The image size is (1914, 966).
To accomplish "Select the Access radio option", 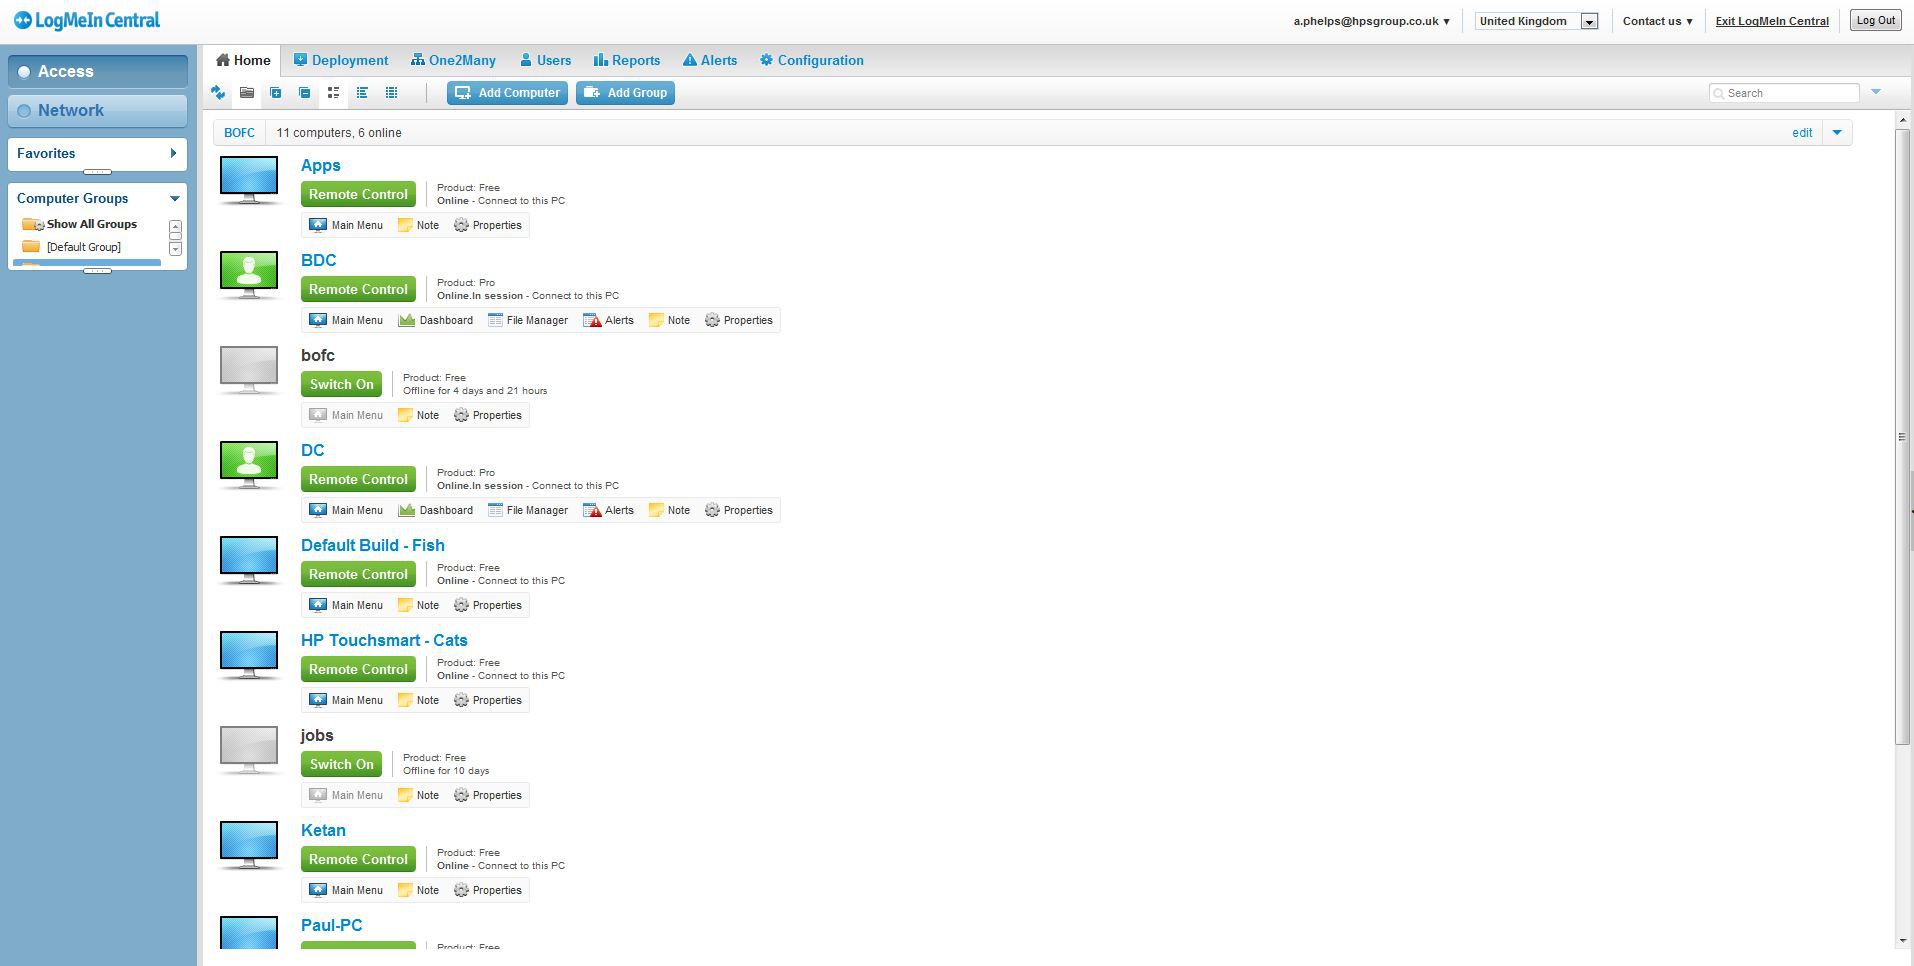I will (x=24, y=72).
